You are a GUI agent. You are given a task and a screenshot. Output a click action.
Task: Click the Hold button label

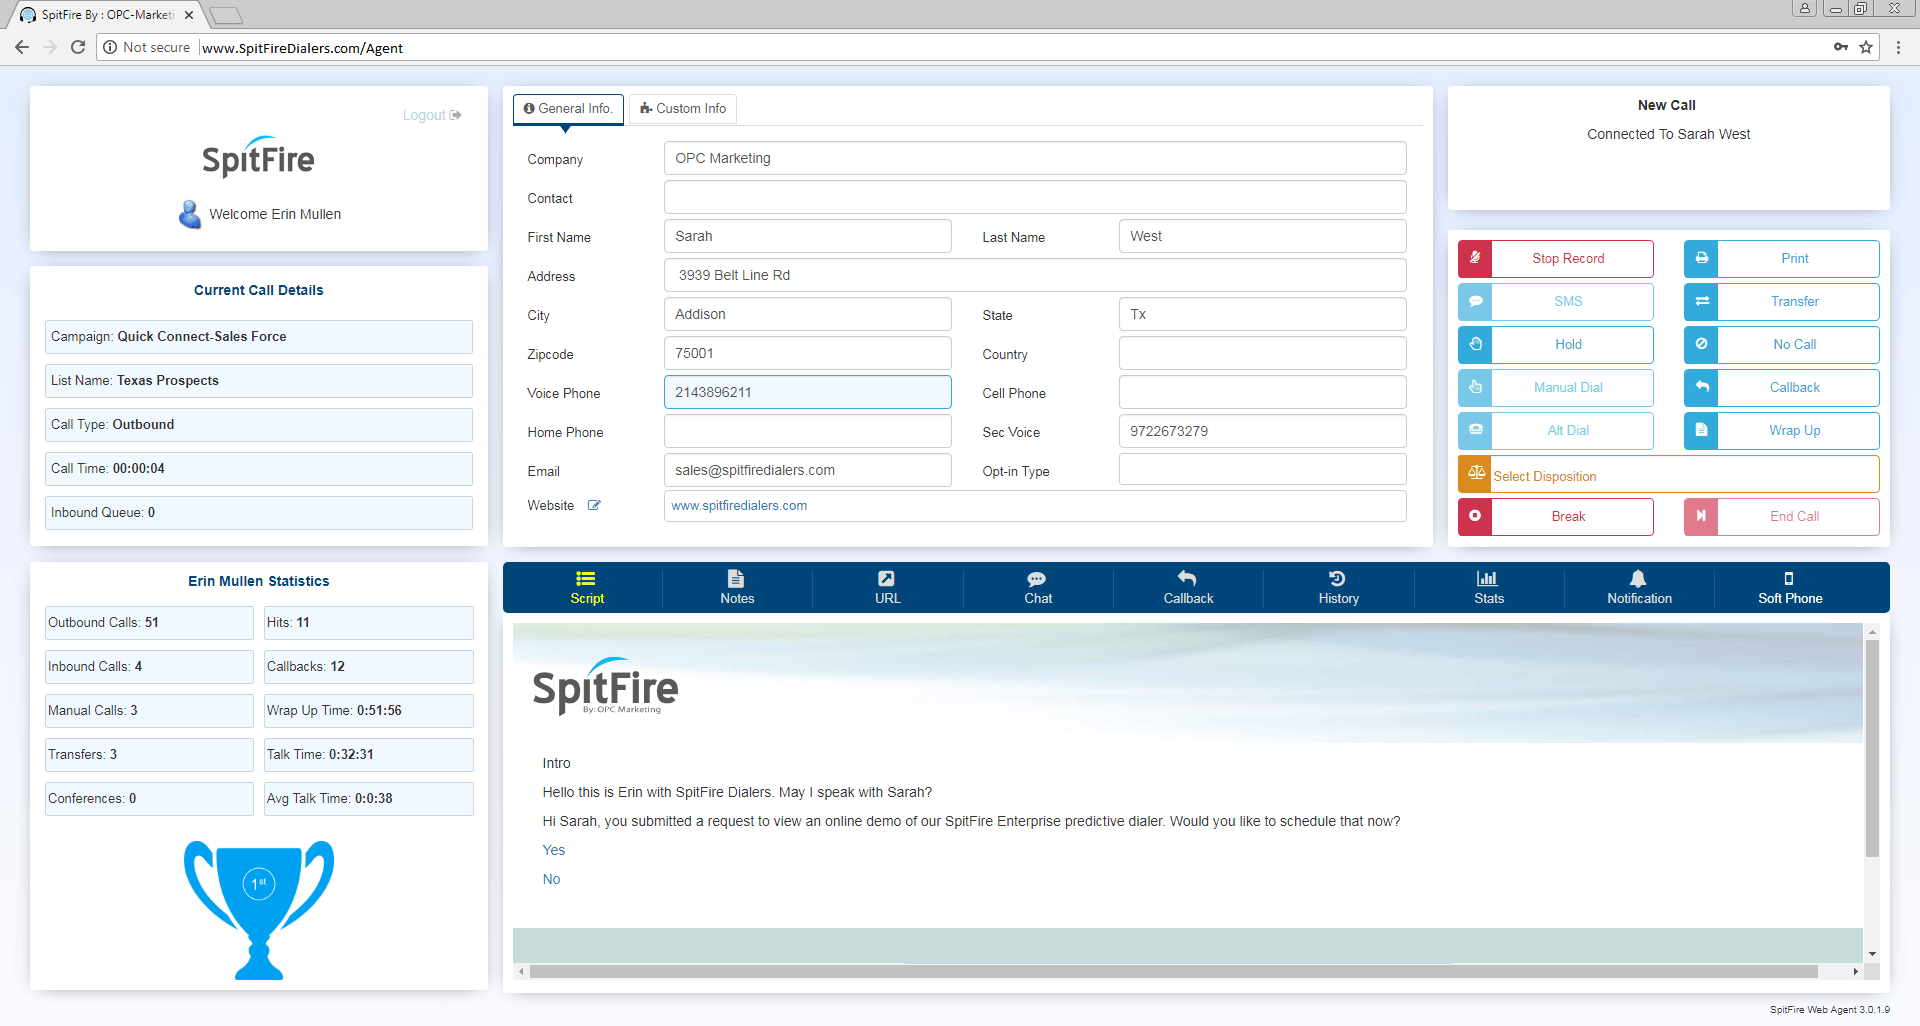(x=1568, y=344)
